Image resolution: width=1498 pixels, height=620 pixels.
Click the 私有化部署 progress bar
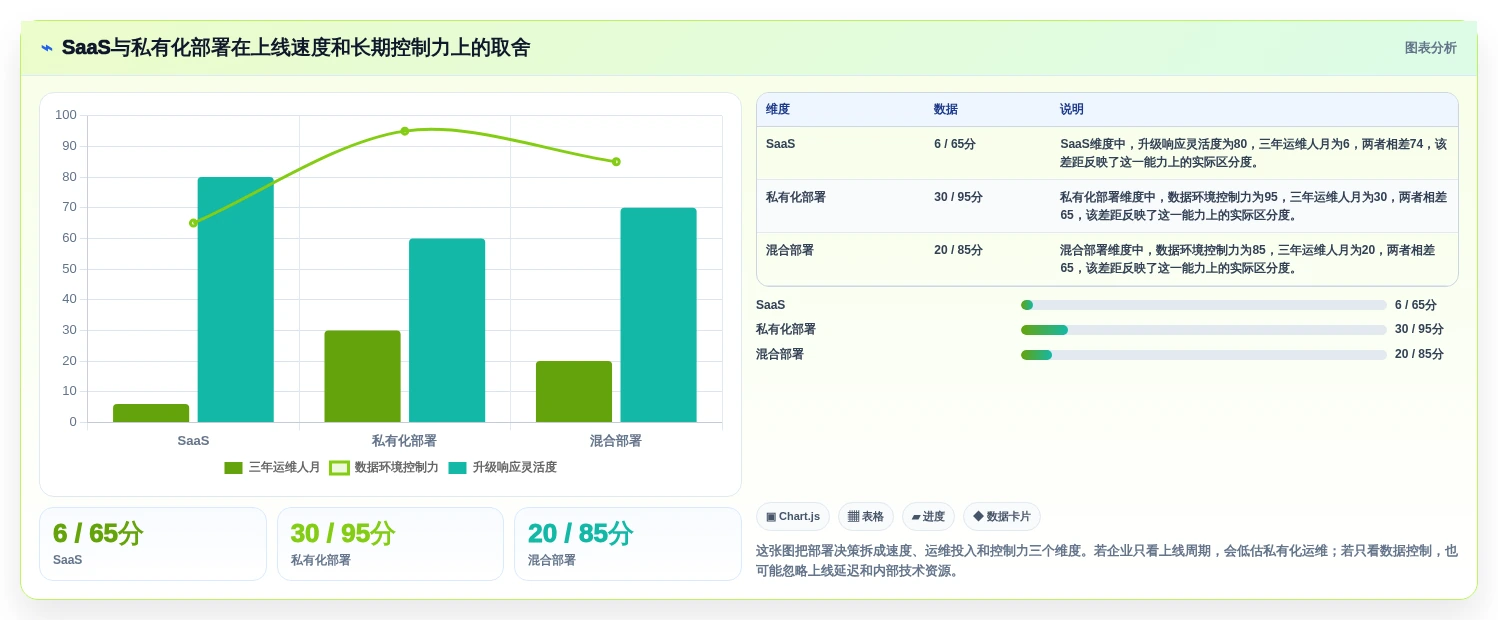click(x=1203, y=329)
